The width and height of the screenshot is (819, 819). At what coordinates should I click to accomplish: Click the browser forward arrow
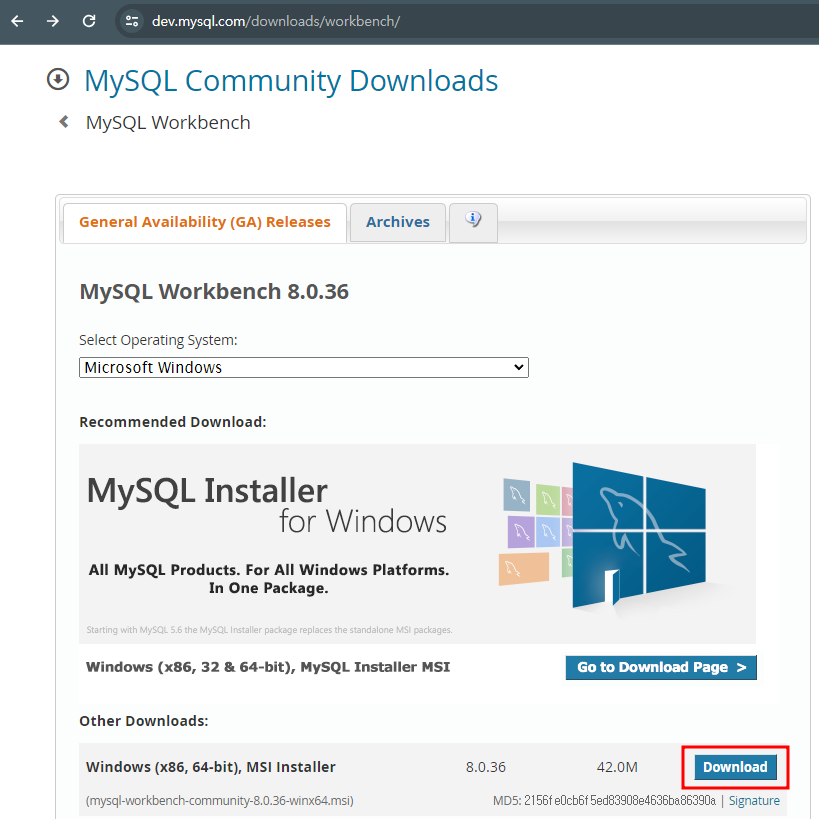pos(52,20)
